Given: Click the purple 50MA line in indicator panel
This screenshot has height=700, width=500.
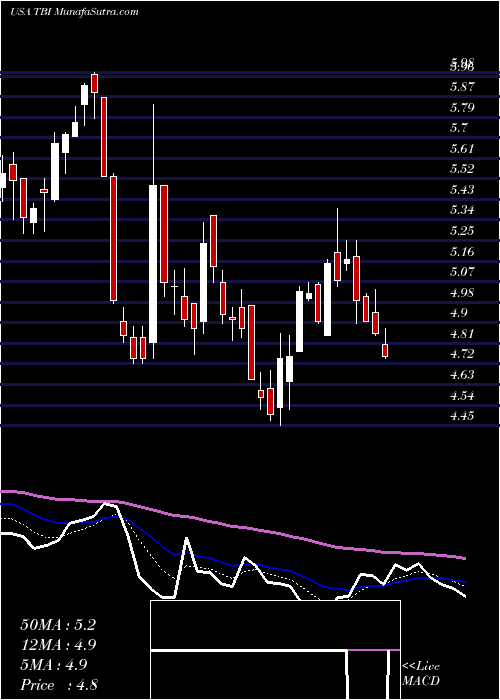Looking at the screenshot, I should (x=232, y=527).
